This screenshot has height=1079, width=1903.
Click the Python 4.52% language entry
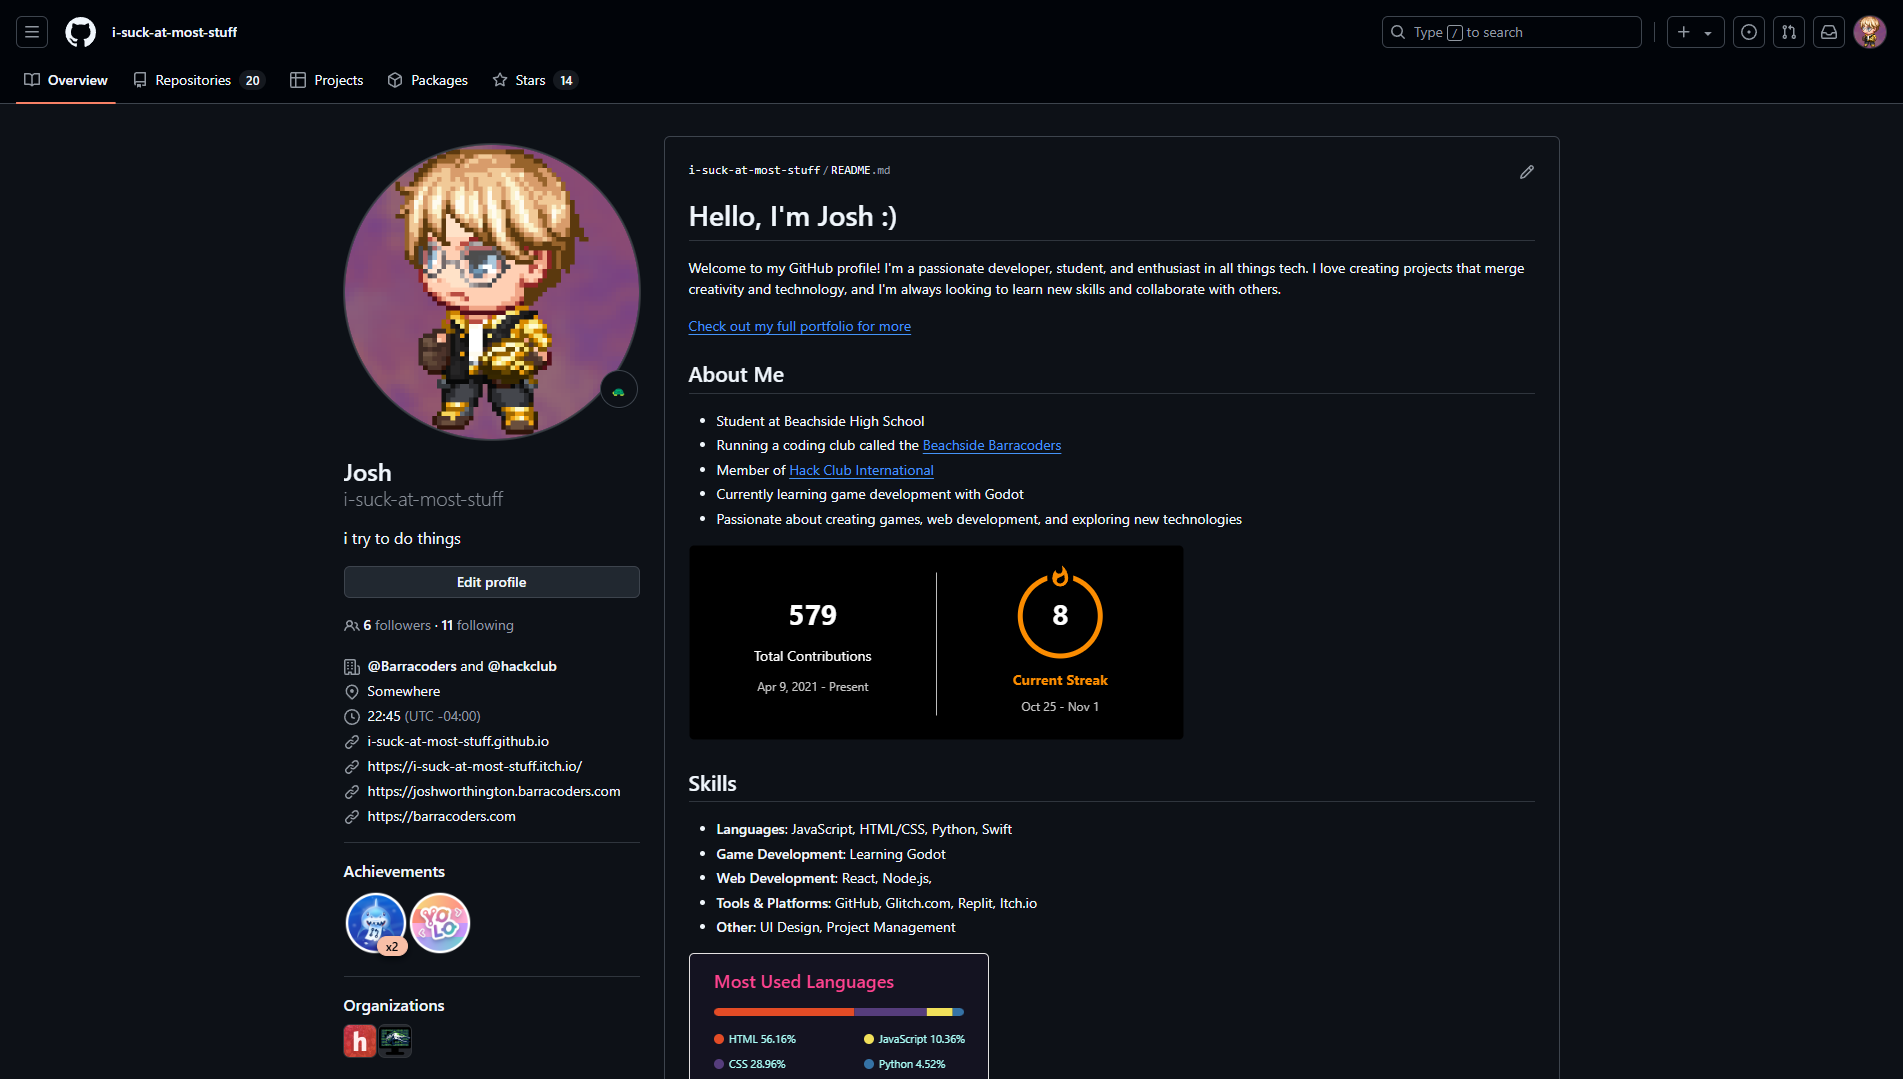pyautogui.click(x=905, y=1064)
